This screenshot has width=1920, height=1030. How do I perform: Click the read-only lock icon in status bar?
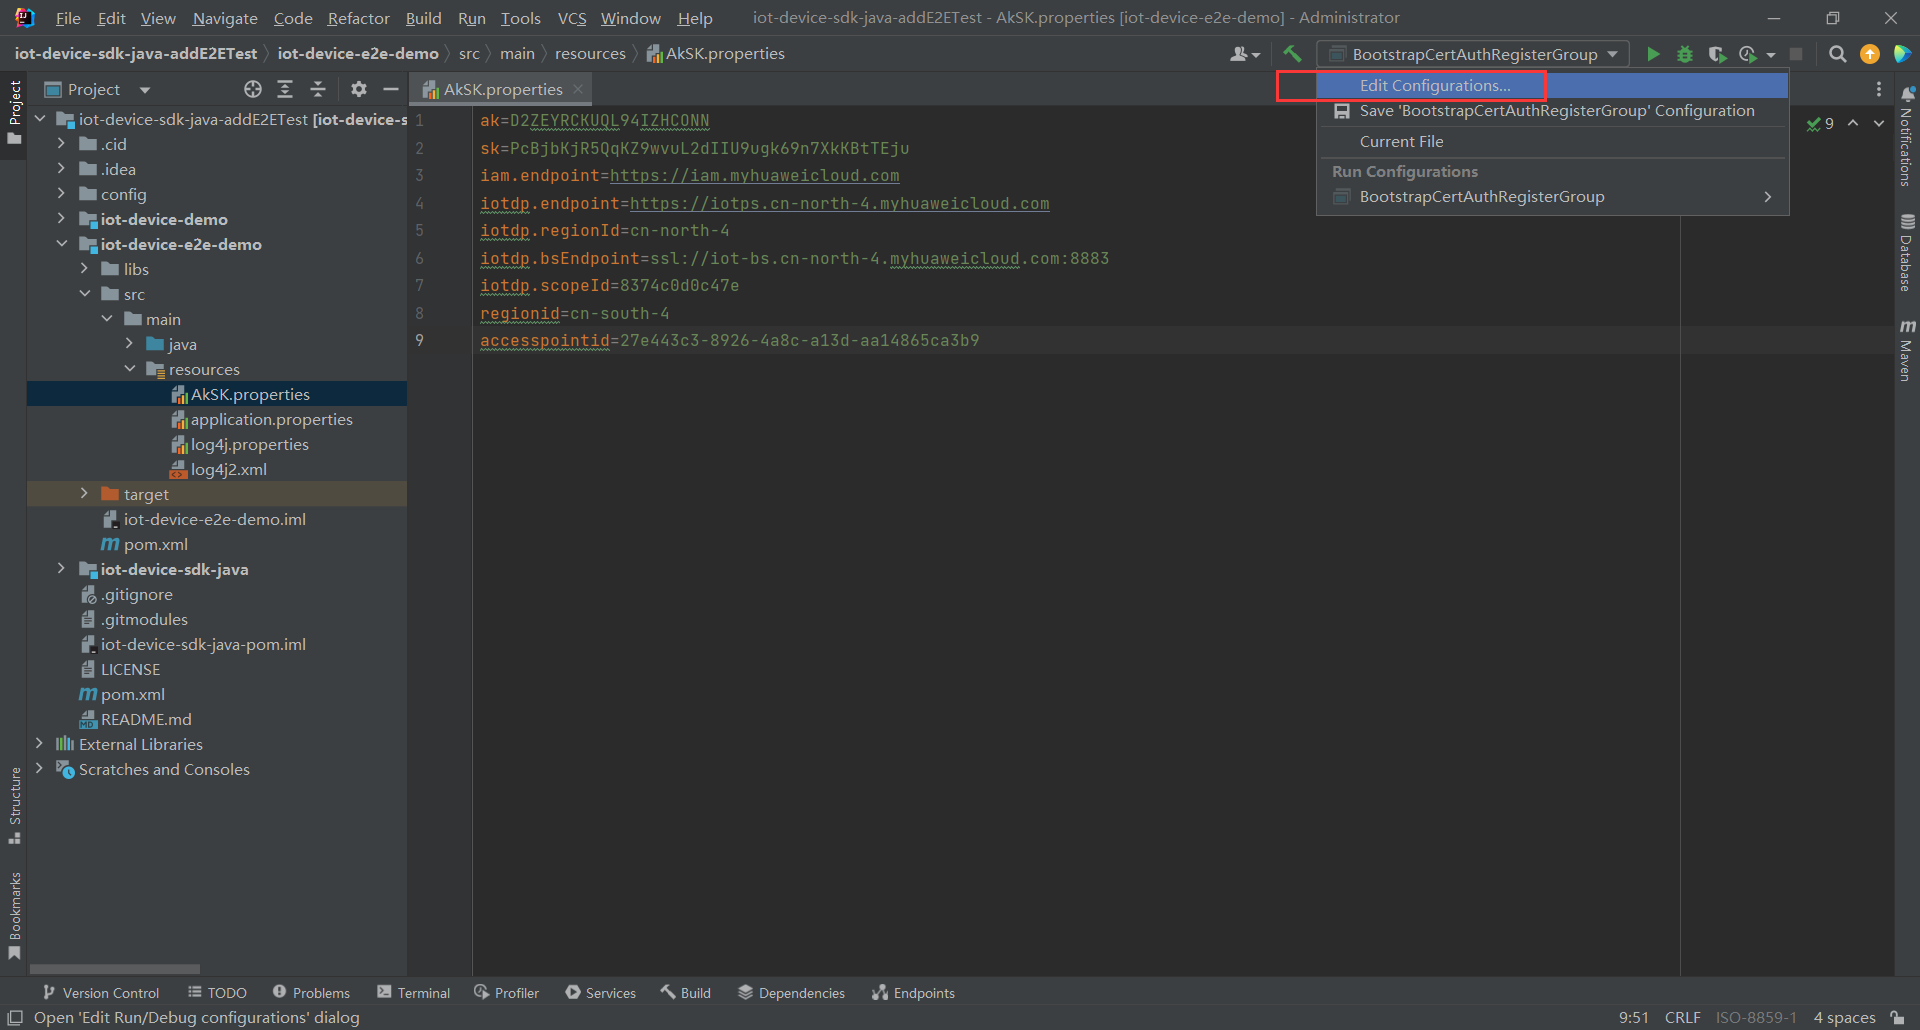coord(1897,1017)
